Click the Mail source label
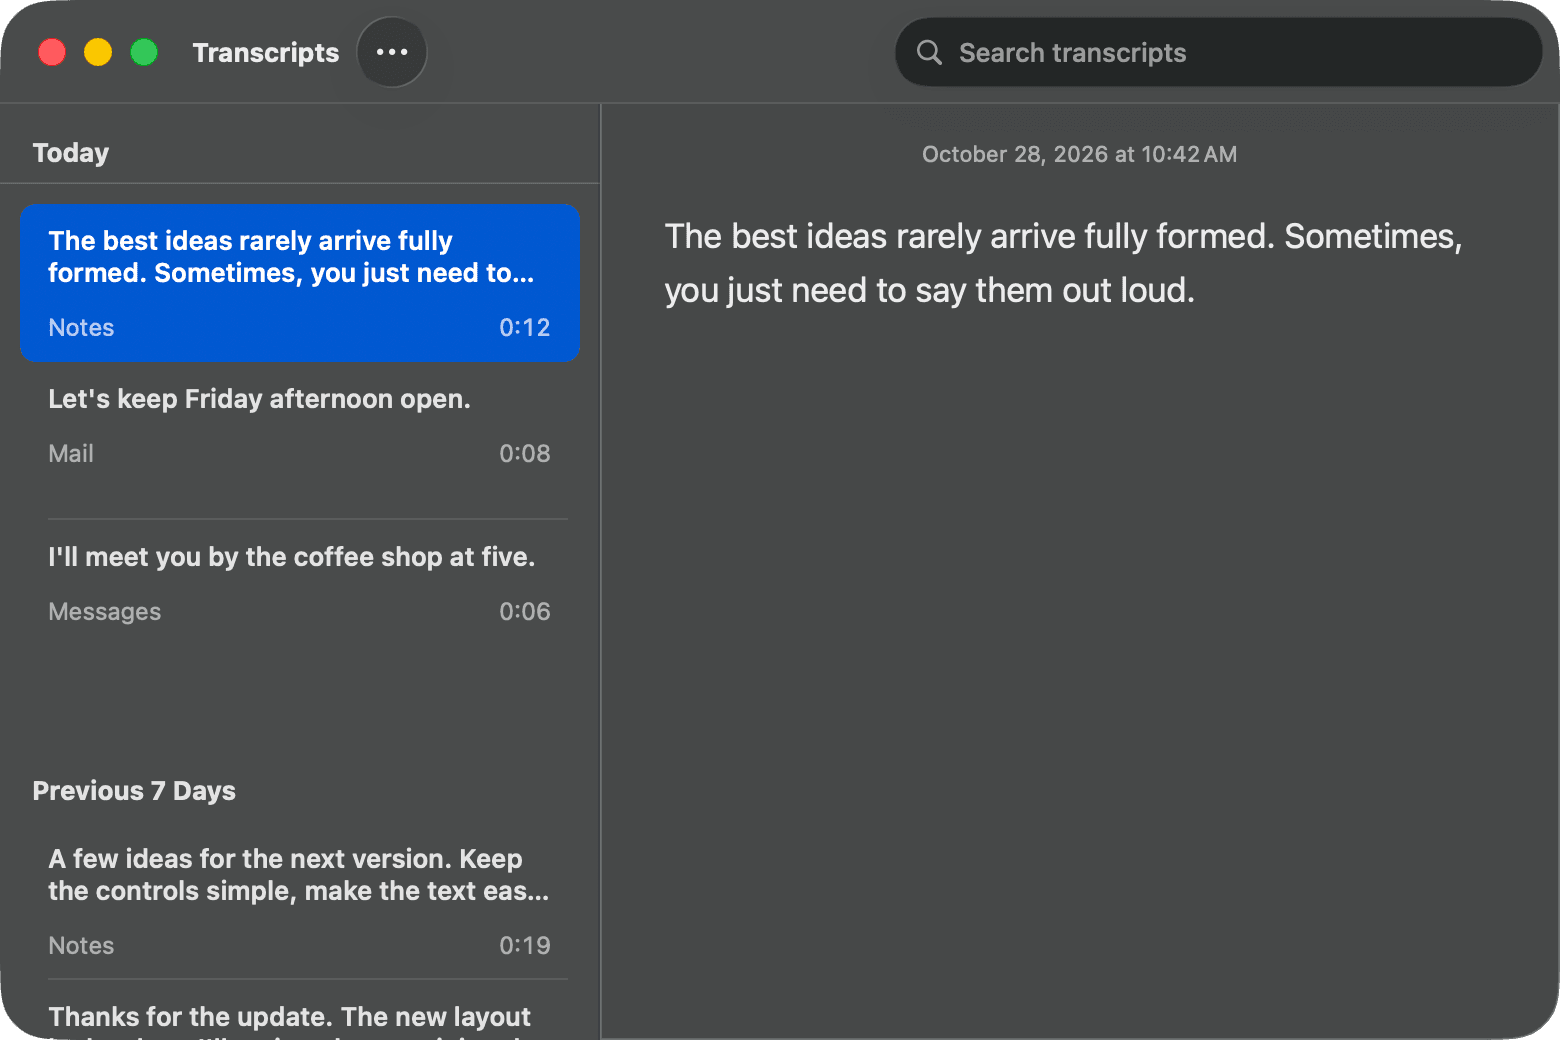This screenshot has height=1040, width=1560. coord(71,454)
